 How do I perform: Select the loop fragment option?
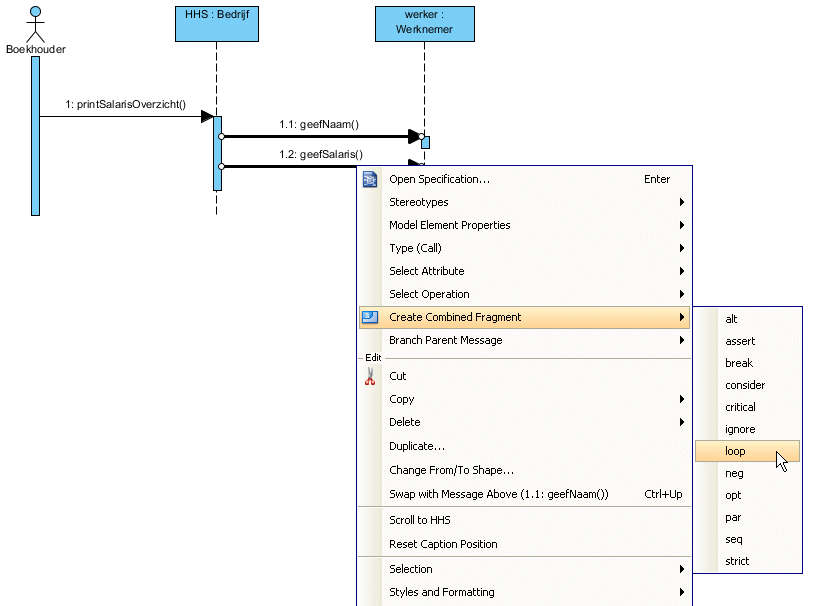point(736,451)
